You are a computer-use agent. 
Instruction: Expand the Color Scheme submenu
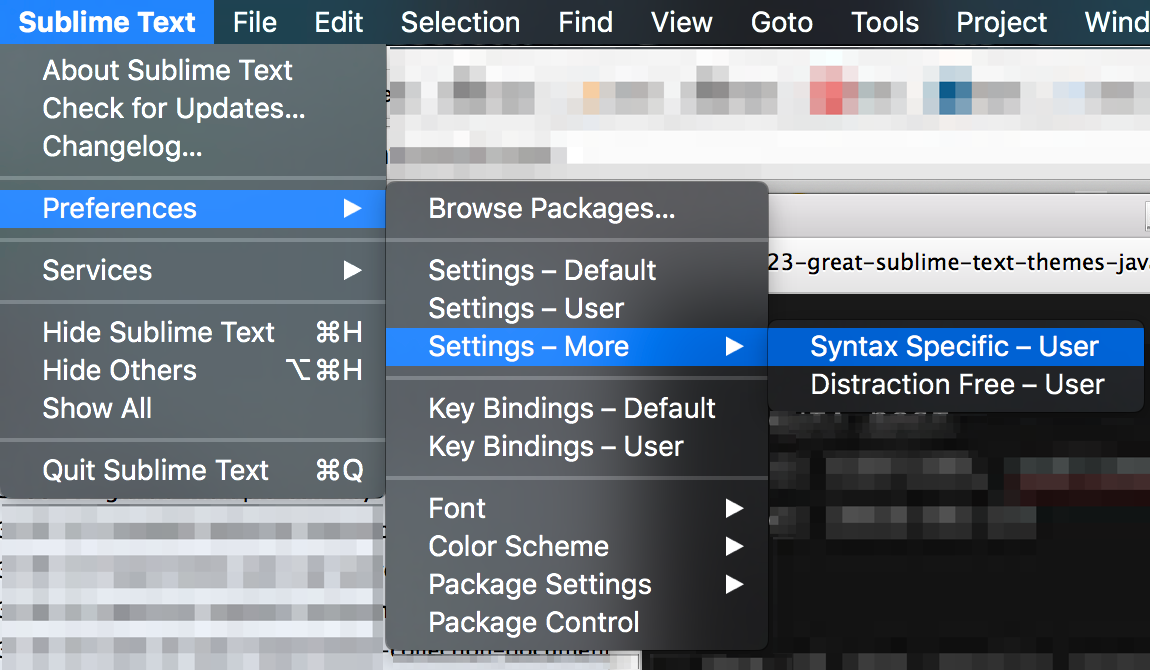click(577, 546)
